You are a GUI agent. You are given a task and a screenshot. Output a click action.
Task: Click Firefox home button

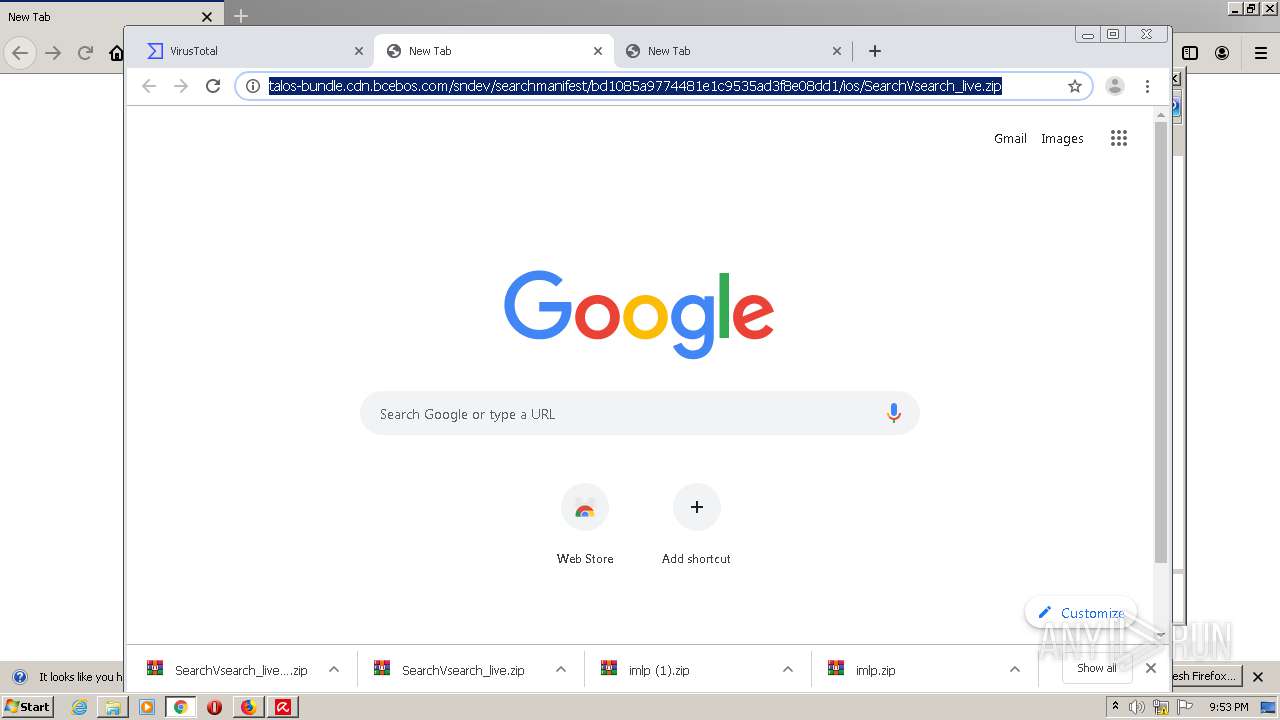[x=116, y=53]
